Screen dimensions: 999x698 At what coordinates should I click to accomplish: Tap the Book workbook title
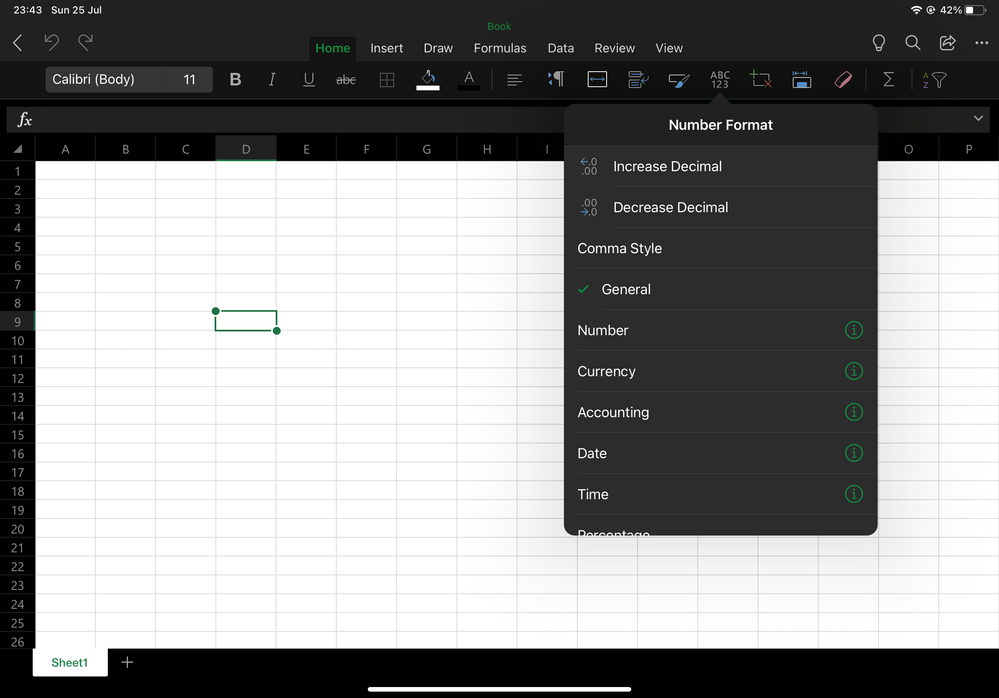(x=499, y=26)
